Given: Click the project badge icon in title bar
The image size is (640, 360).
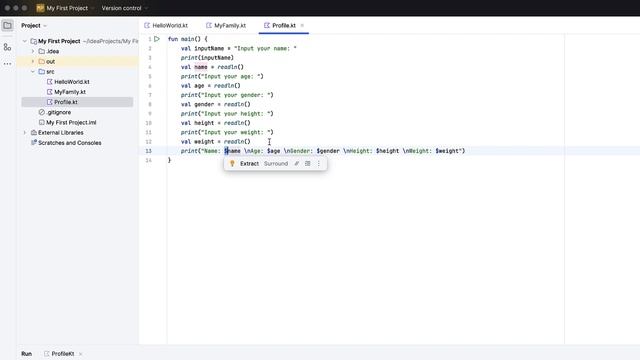Looking at the screenshot, I should 40,8.
